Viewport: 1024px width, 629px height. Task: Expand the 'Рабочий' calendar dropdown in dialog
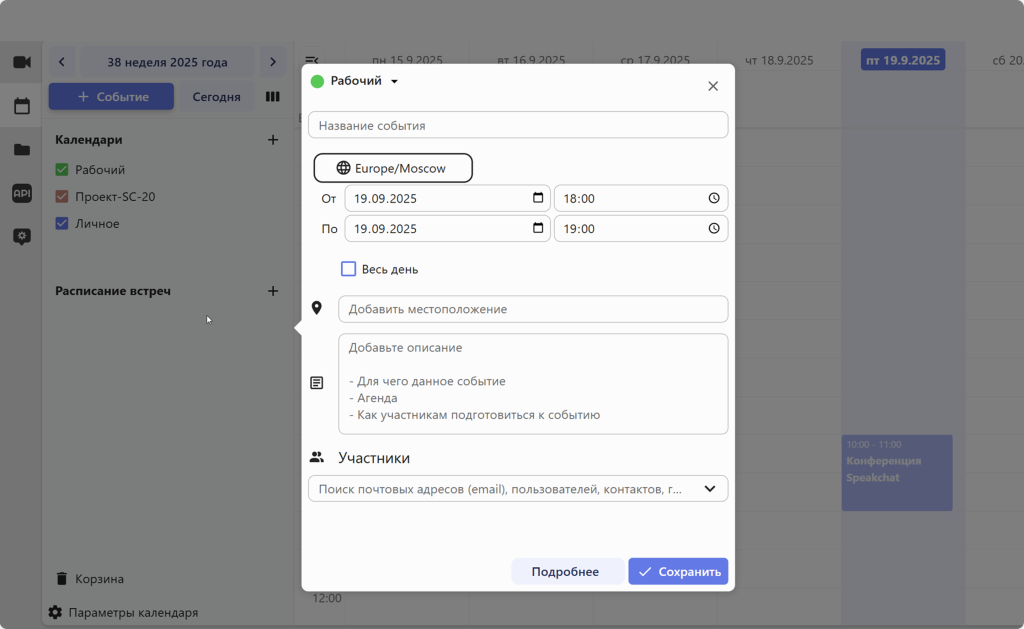click(x=394, y=82)
